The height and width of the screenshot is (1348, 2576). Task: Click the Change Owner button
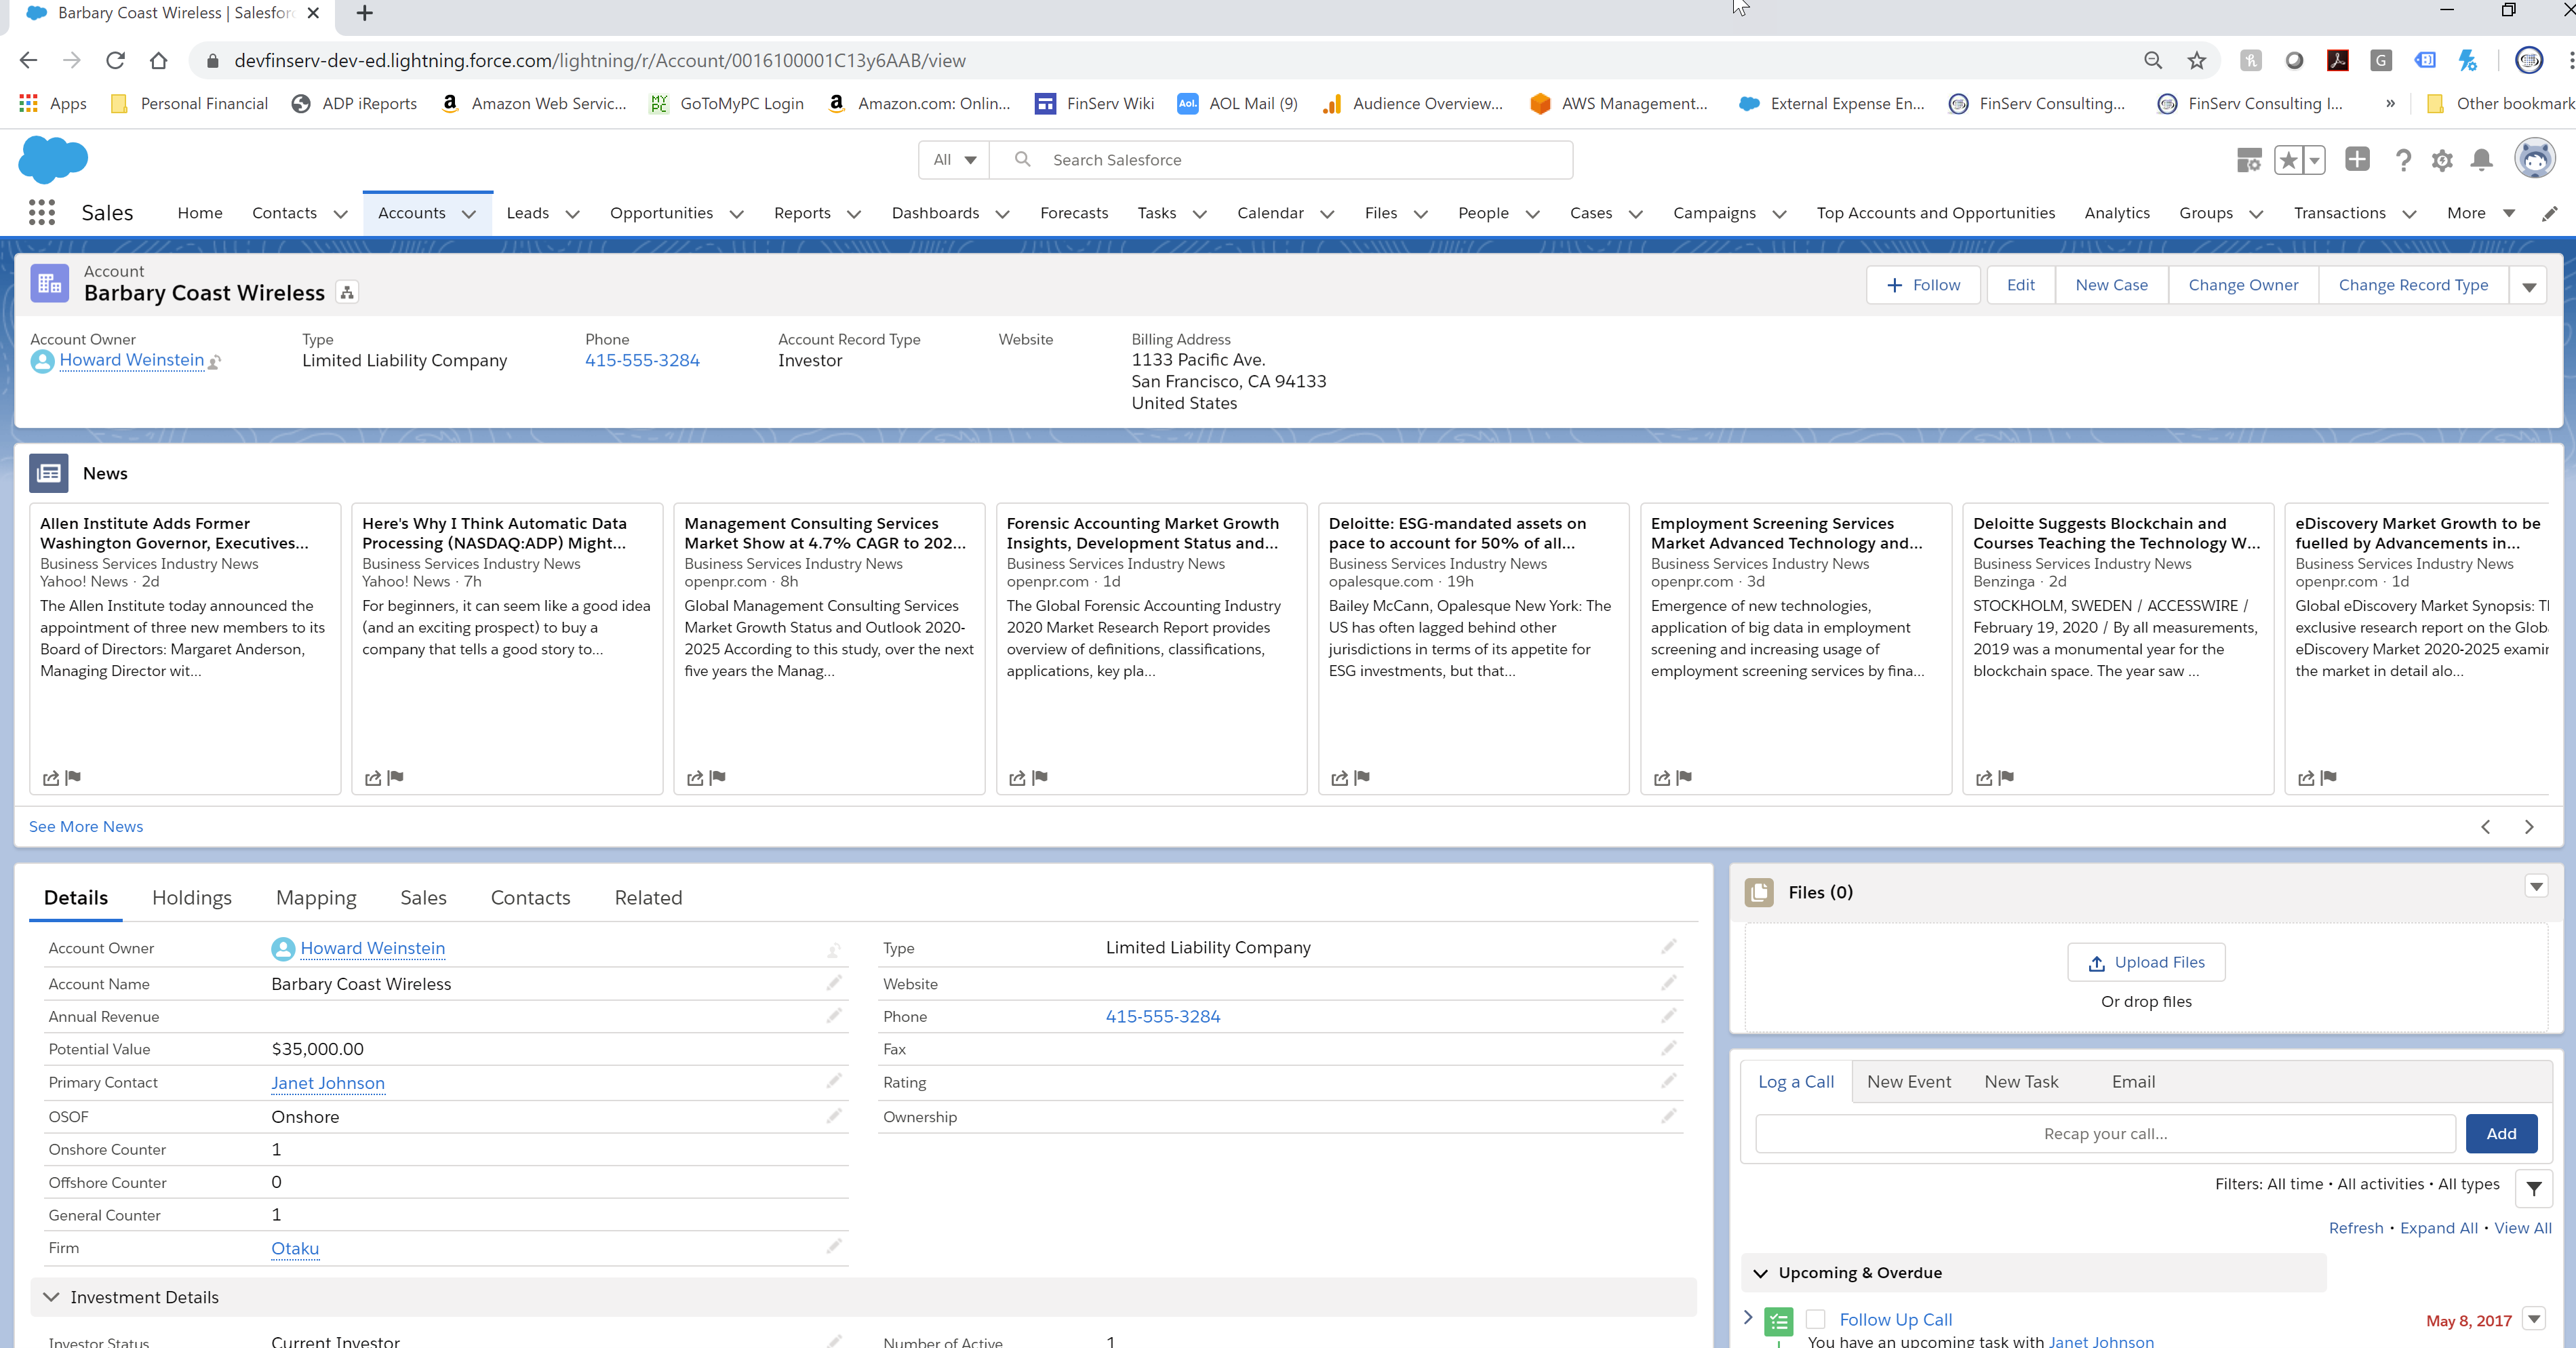2243,285
